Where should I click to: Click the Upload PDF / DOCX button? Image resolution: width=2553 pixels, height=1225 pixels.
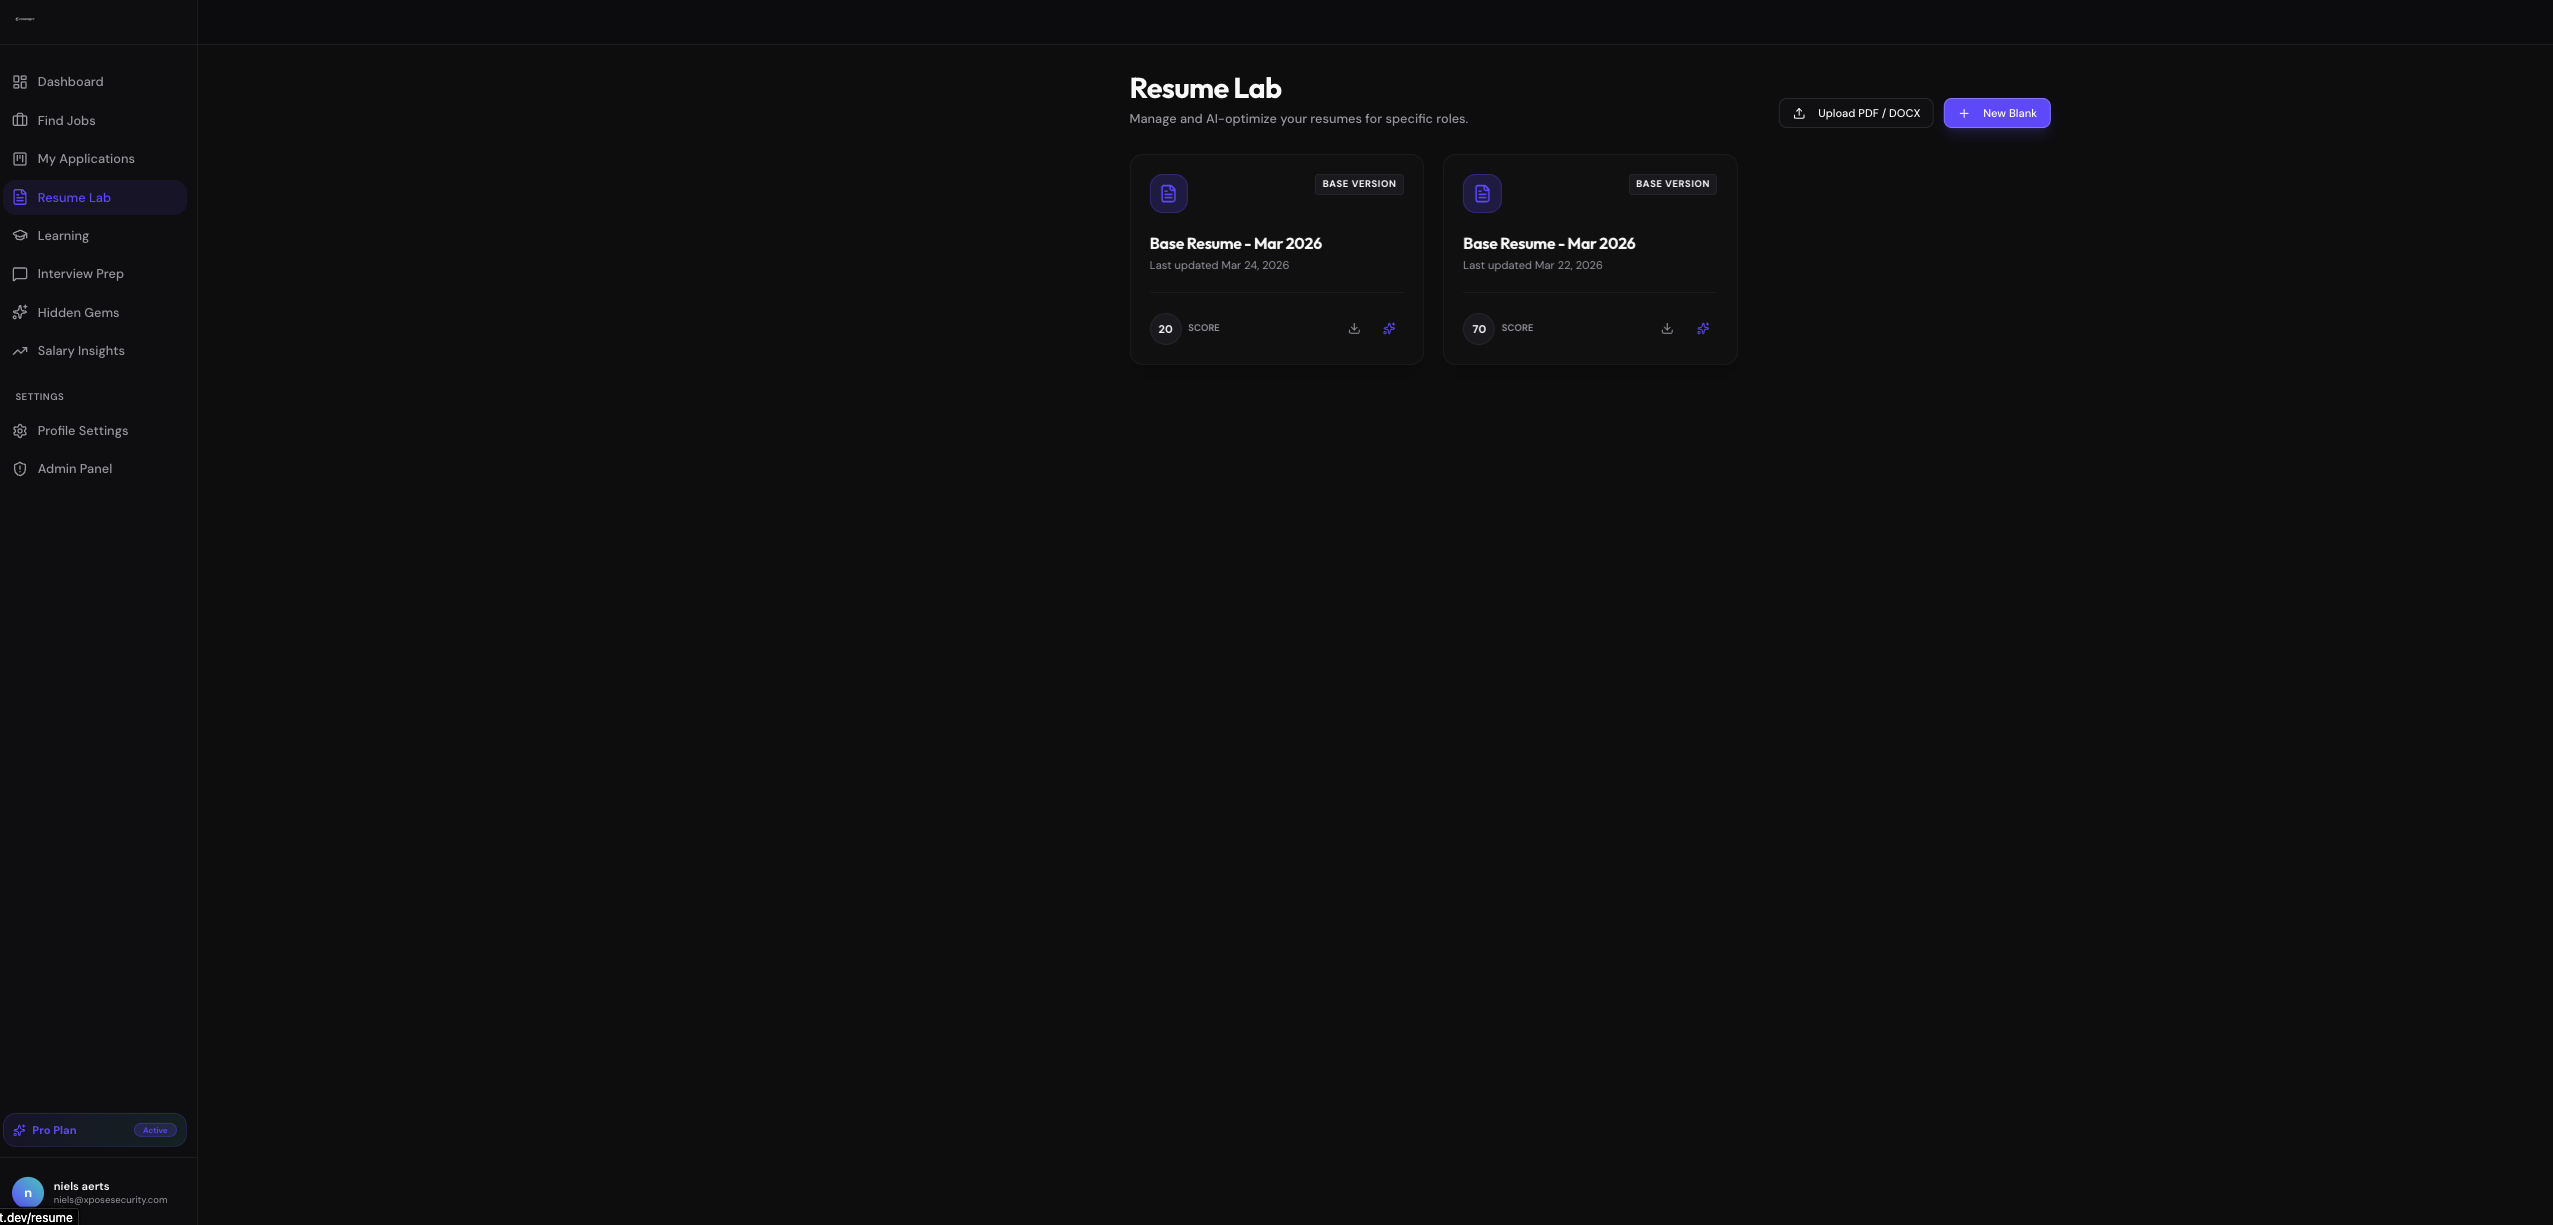tap(1855, 113)
